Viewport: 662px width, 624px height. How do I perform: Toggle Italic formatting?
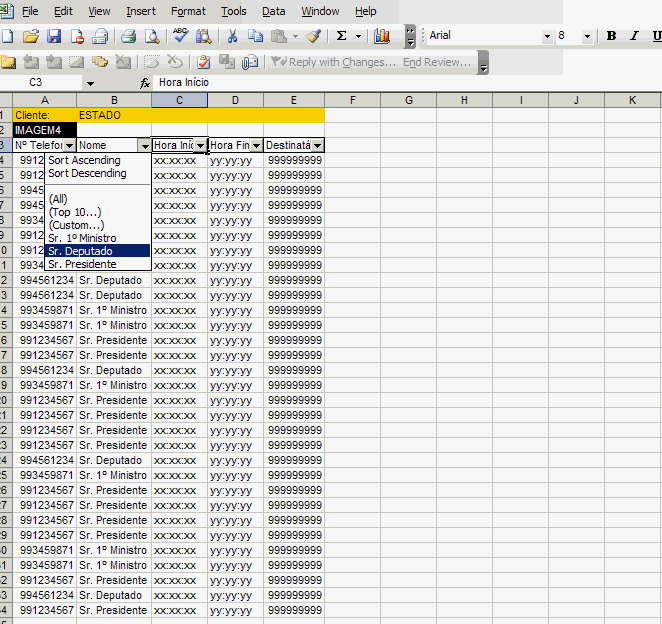pos(634,36)
